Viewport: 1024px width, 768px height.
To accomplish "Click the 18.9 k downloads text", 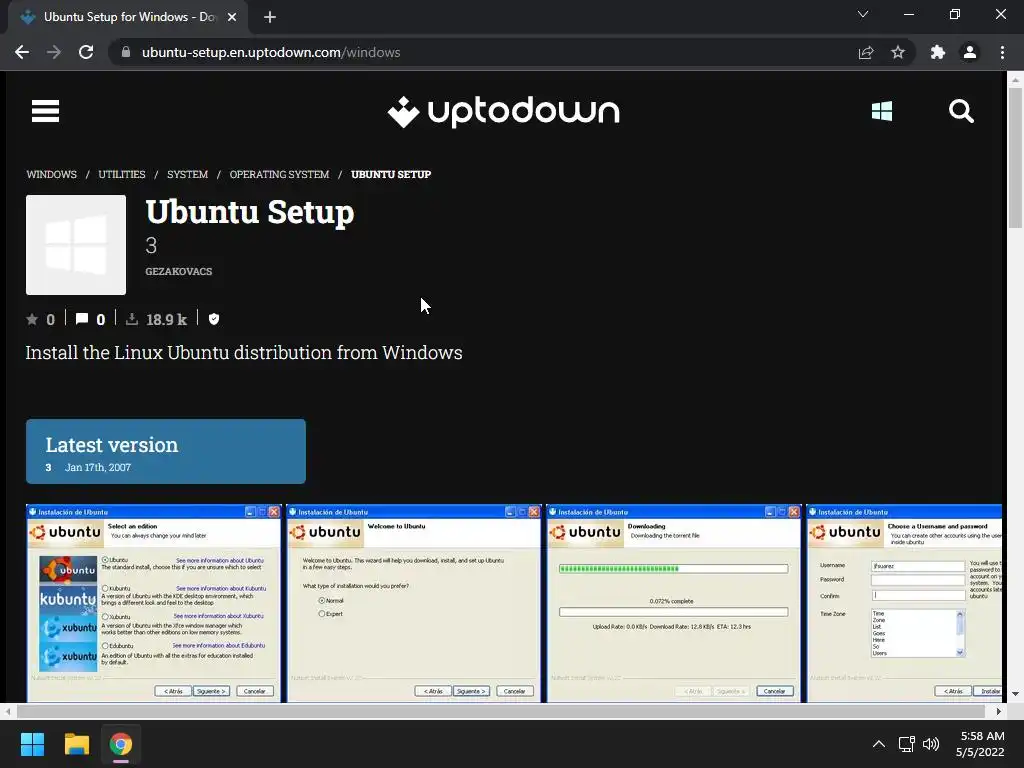I will 167,319.
